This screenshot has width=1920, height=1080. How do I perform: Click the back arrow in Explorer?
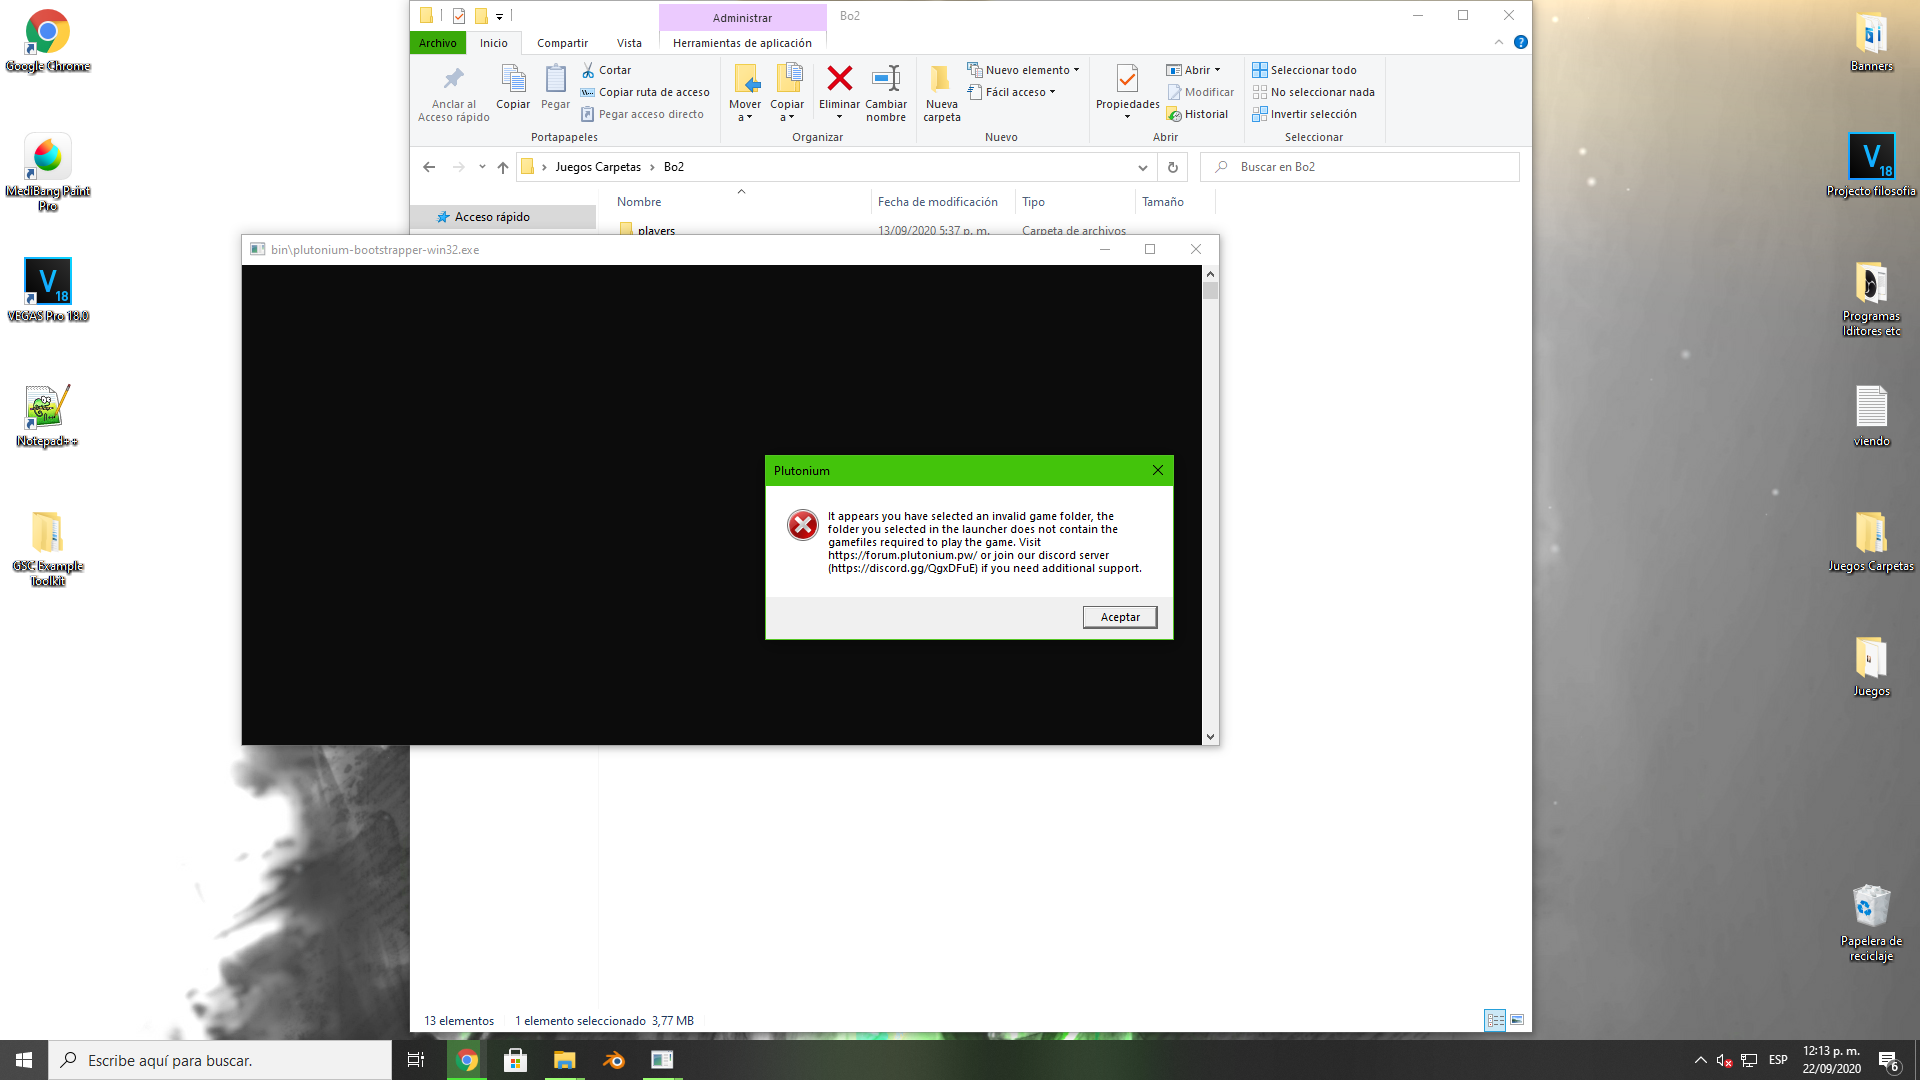pos(429,167)
